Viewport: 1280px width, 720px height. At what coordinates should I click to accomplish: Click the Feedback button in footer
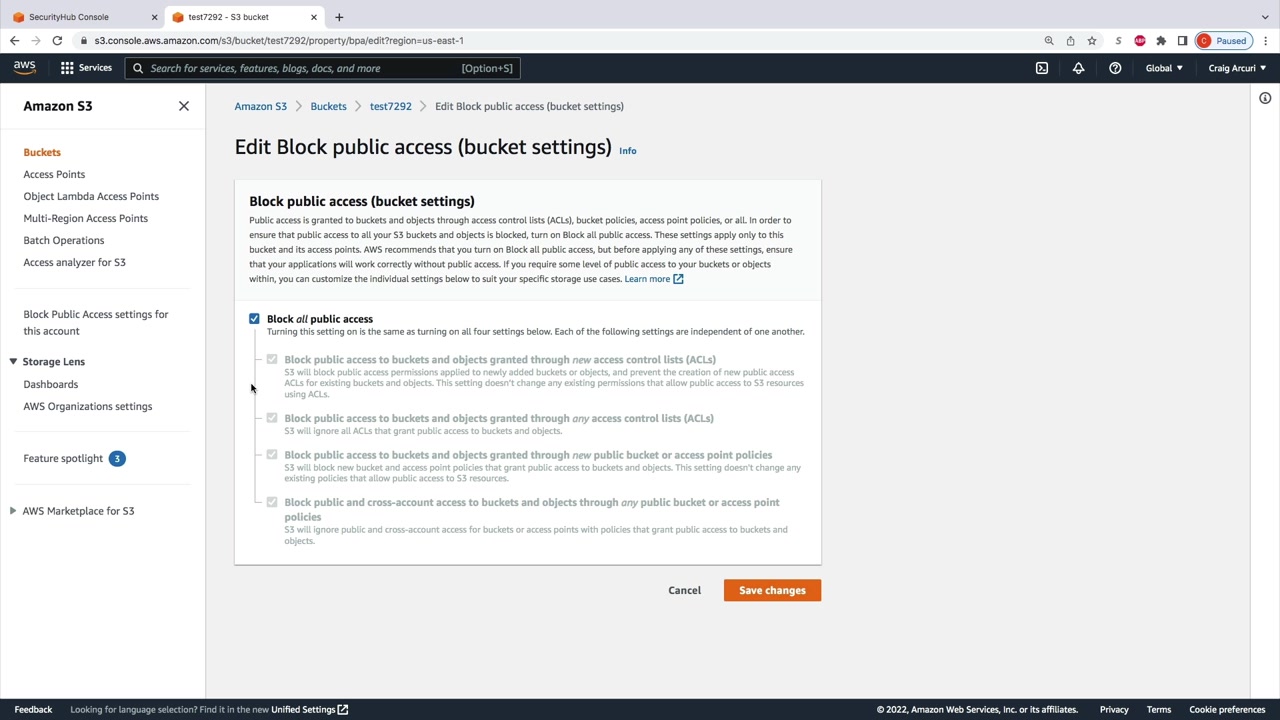33,710
